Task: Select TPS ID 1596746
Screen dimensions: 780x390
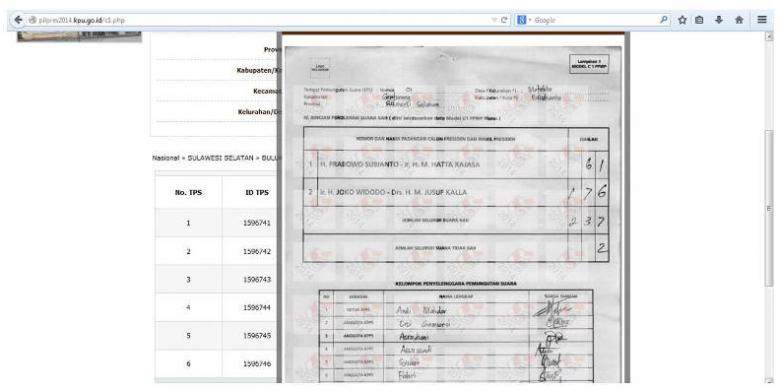Action: pyautogui.click(x=257, y=364)
